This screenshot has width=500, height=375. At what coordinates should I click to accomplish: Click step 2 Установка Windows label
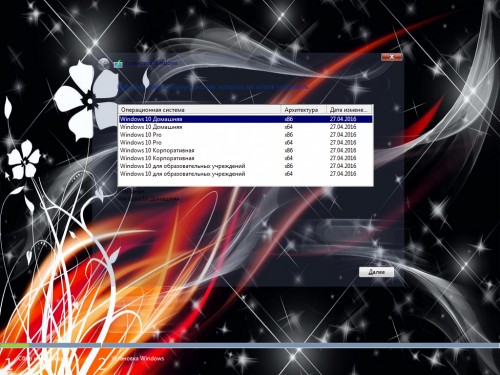pos(138,359)
